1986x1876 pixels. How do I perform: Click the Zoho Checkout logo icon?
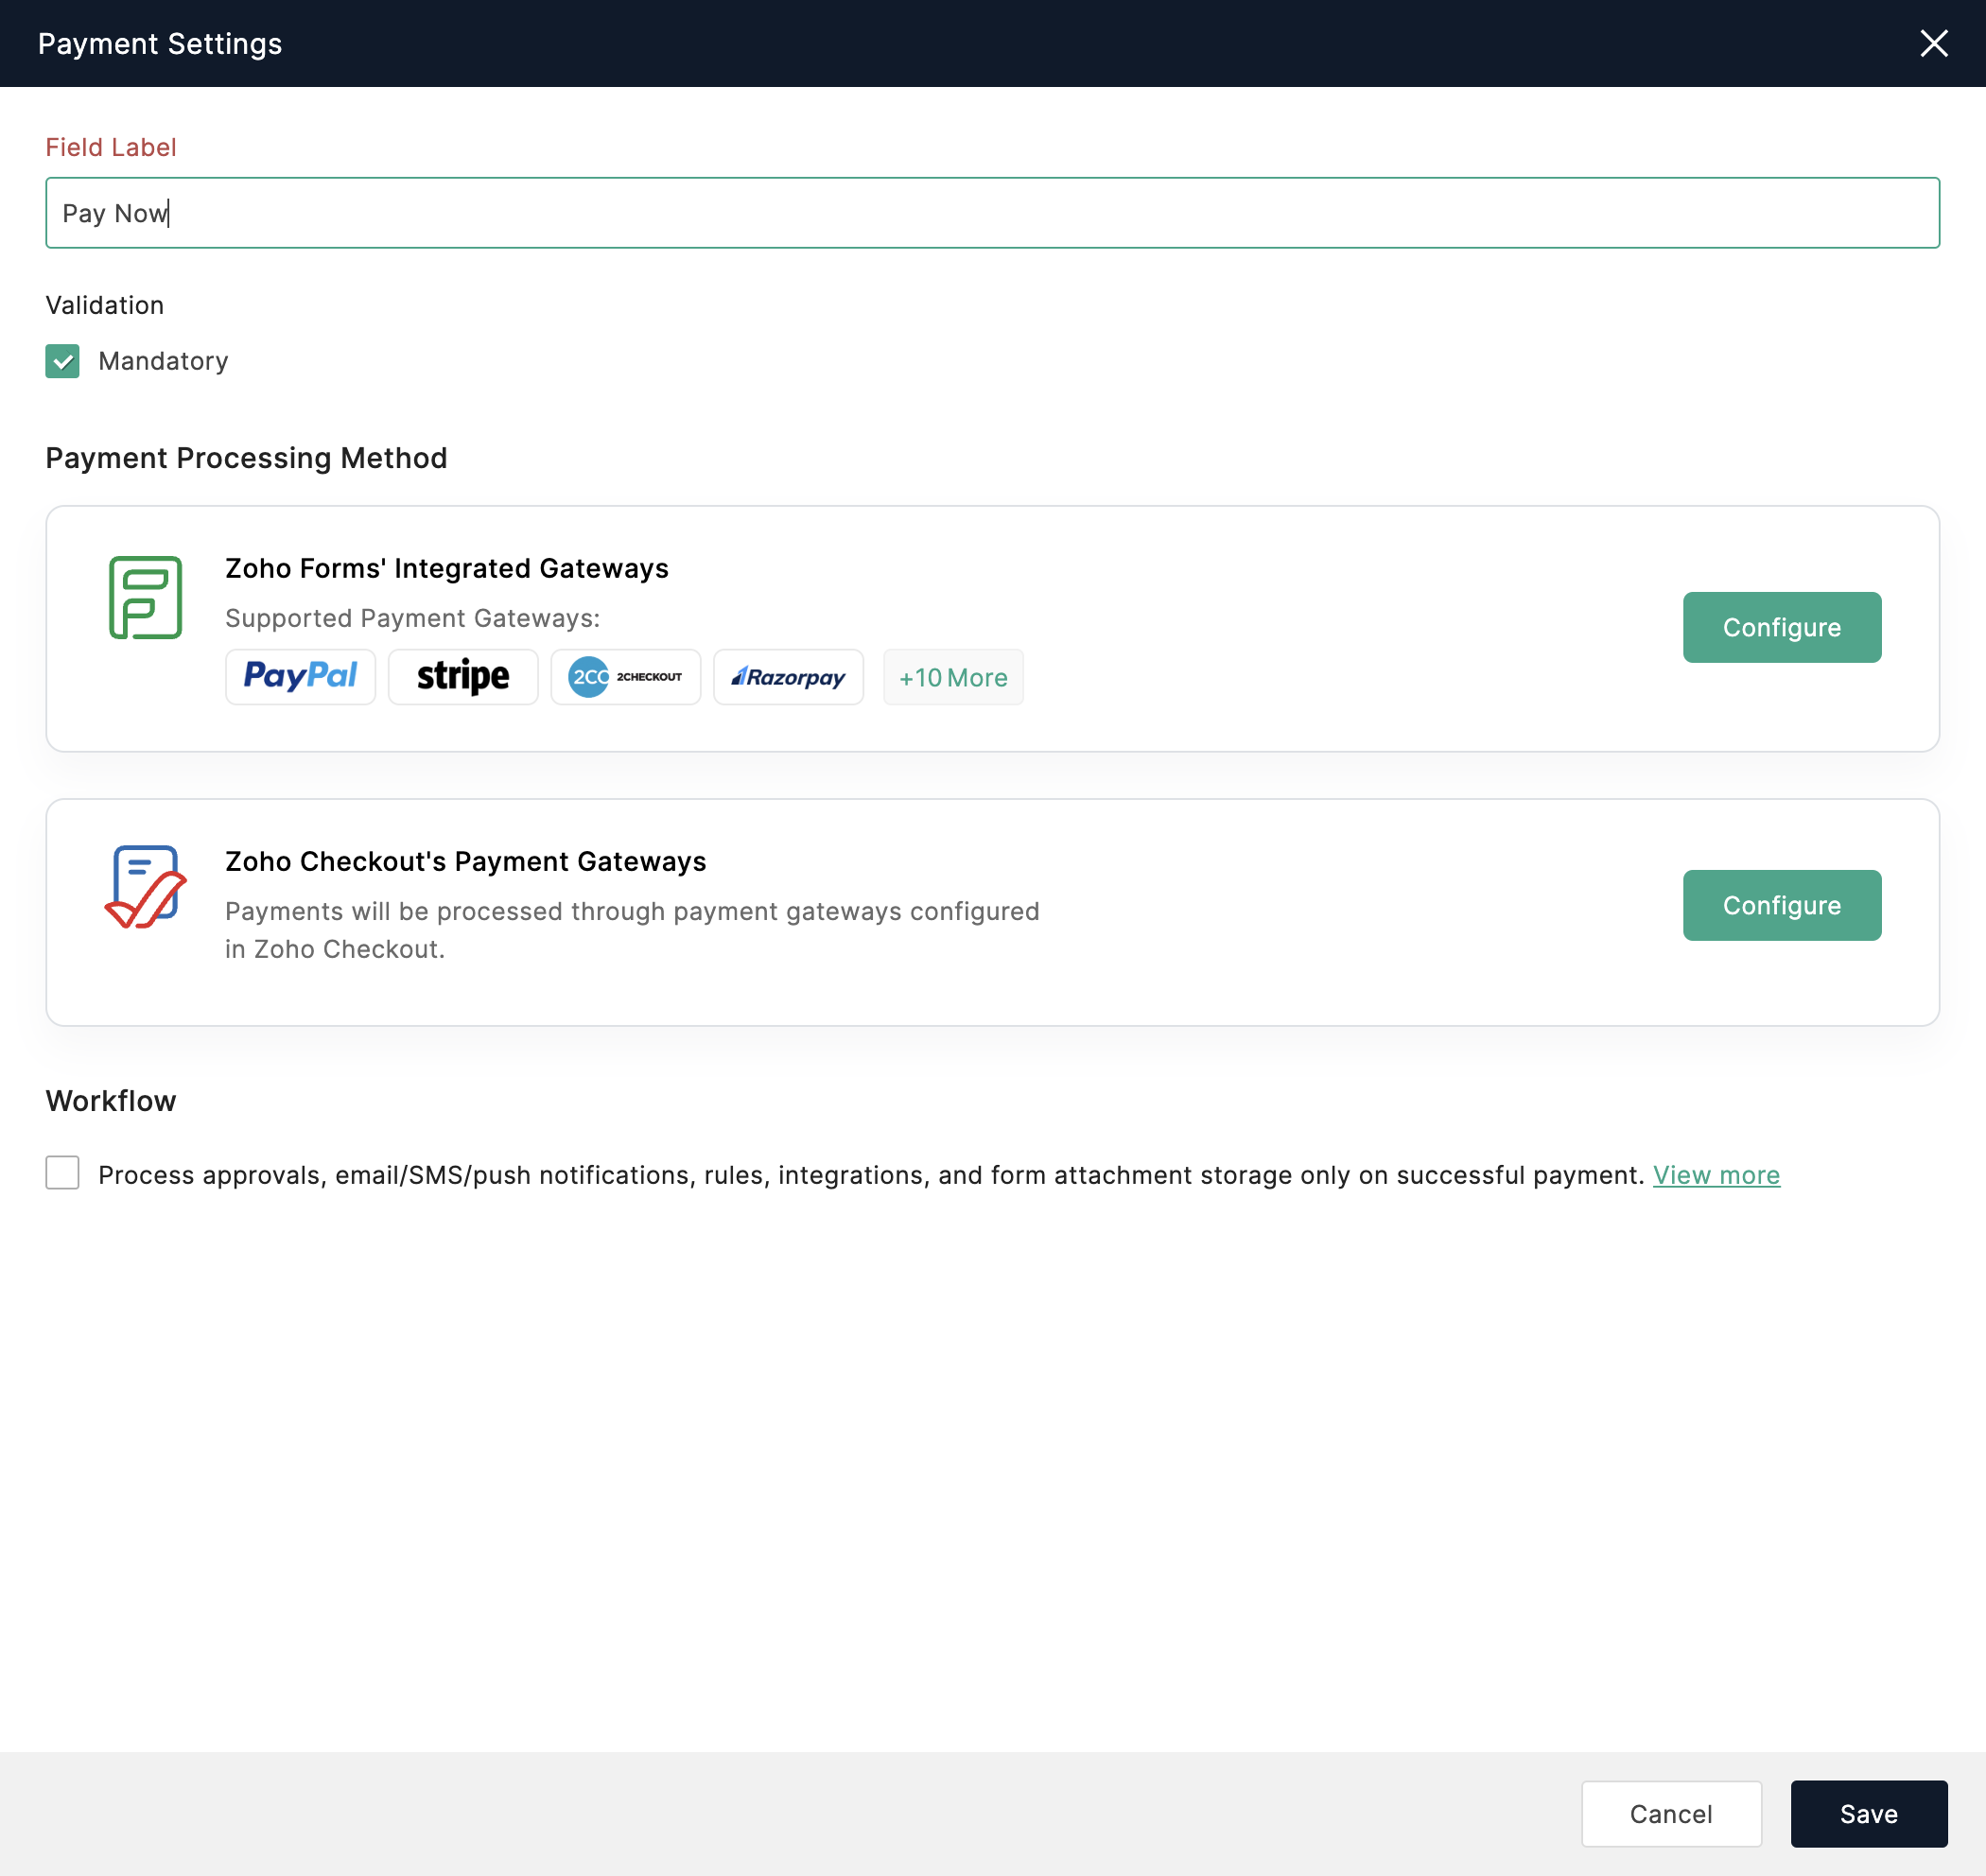pyautogui.click(x=145, y=886)
